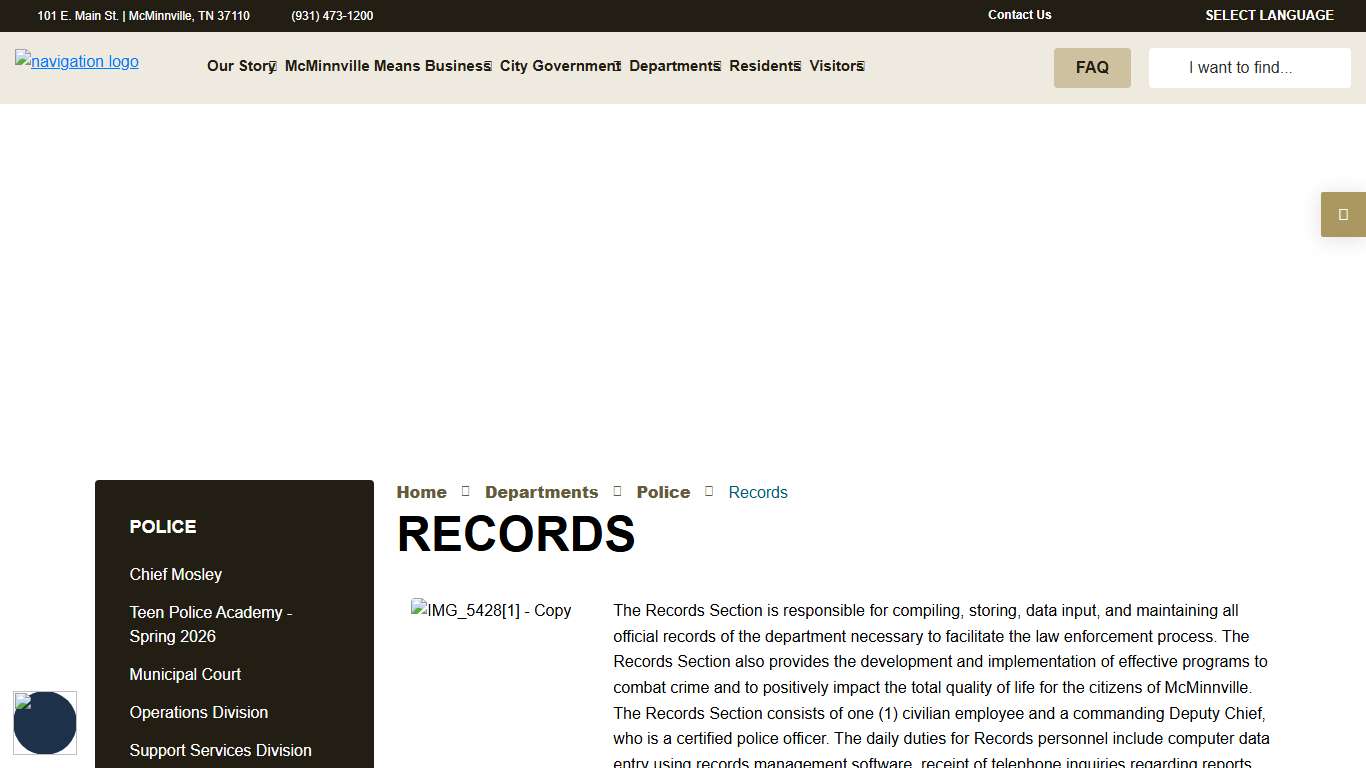
Task: Click the Contact Us link
Action: (x=1019, y=15)
